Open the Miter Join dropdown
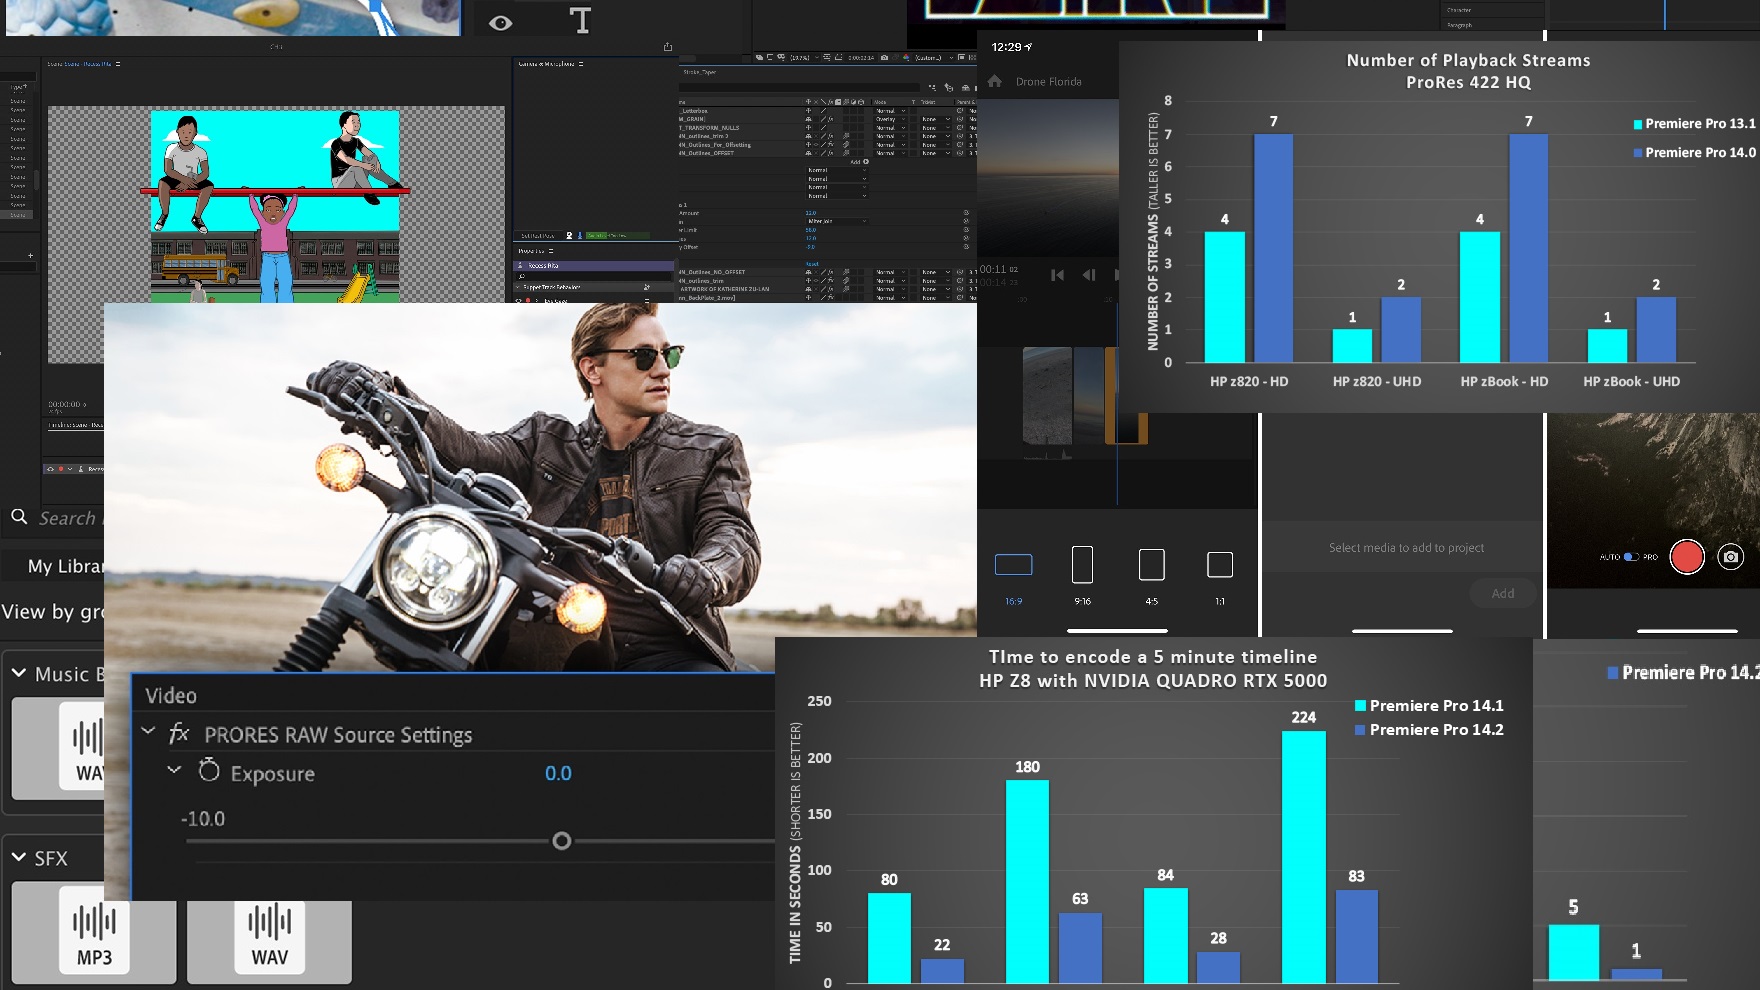The height and width of the screenshot is (990, 1760). coord(837,221)
